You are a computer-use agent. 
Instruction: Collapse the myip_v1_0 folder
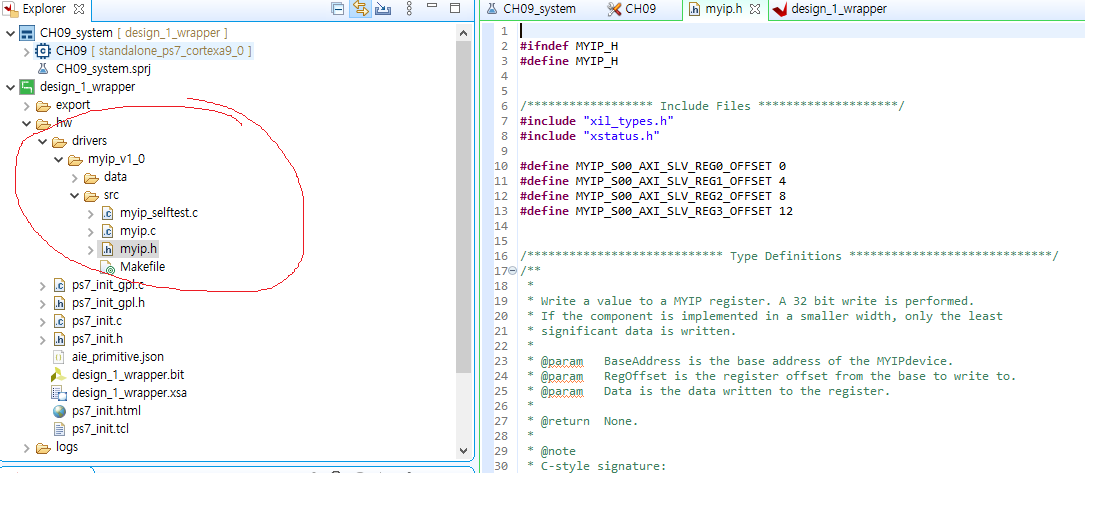[58, 159]
